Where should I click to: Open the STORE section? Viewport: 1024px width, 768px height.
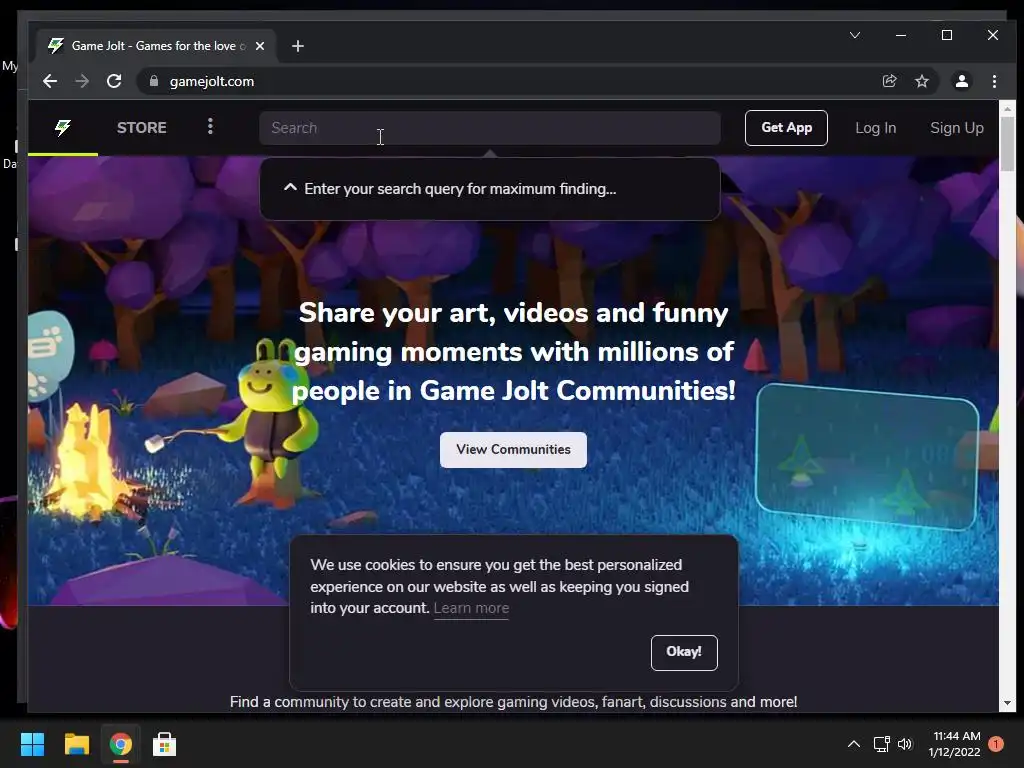click(142, 127)
